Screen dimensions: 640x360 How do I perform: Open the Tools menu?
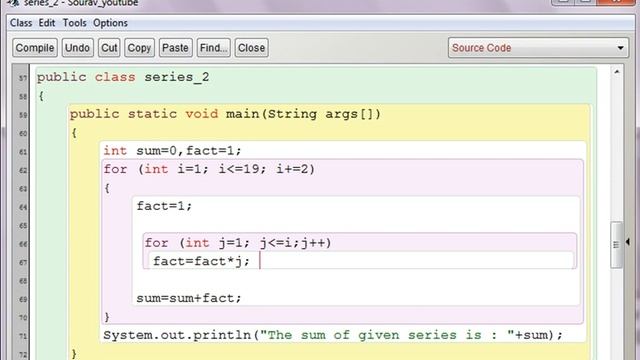[74, 23]
